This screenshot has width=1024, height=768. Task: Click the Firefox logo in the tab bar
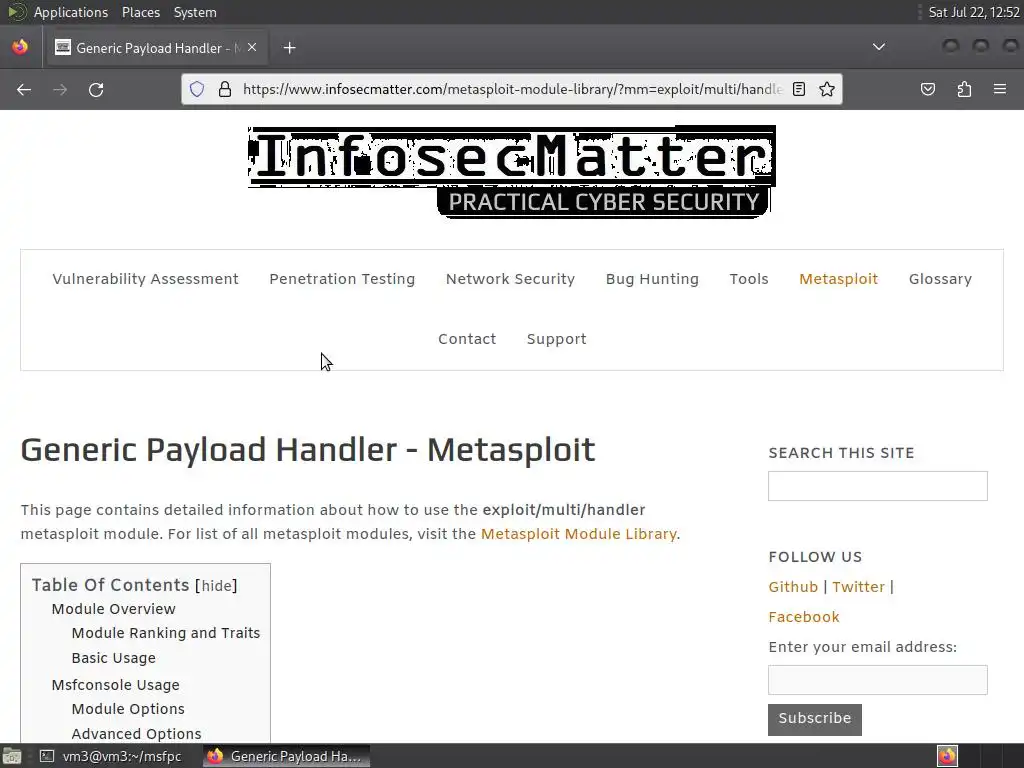pos(20,47)
